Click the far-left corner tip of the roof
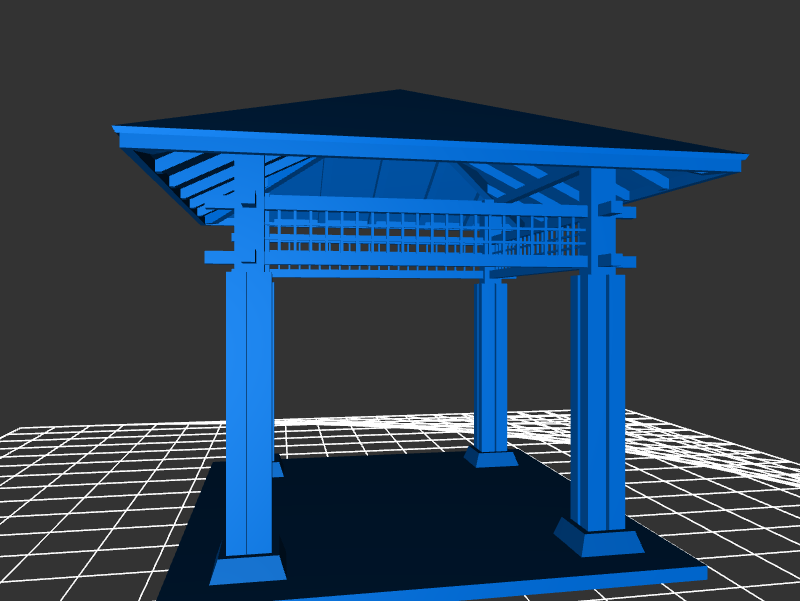The image size is (800, 601). click(116, 128)
